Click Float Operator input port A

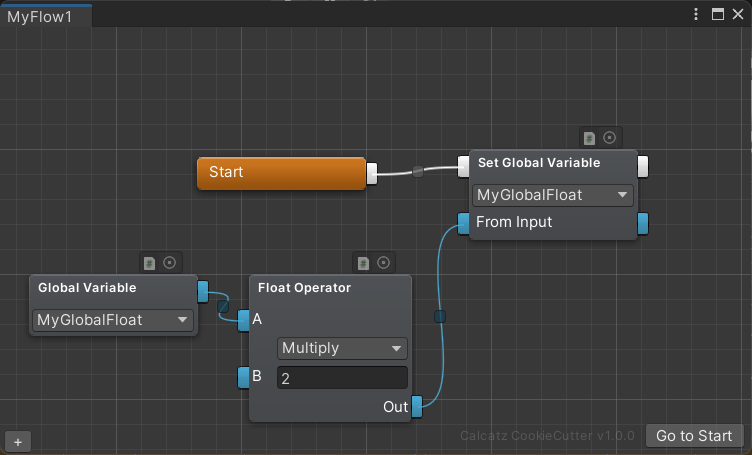[244, 321]
